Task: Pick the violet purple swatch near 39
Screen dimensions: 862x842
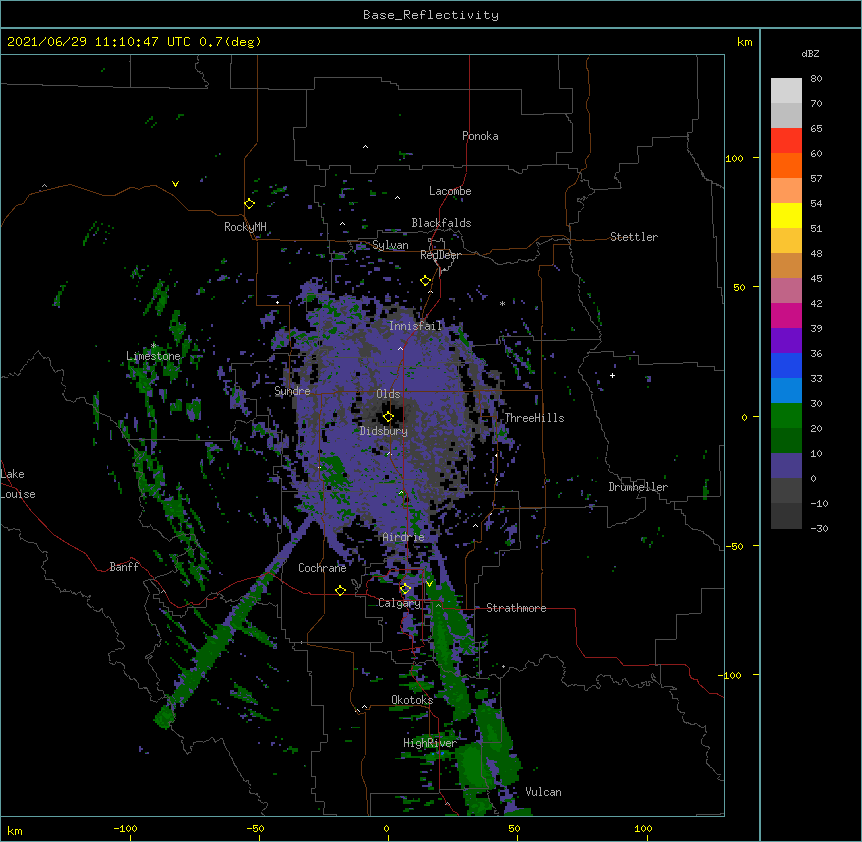Action: coord(786,341)
